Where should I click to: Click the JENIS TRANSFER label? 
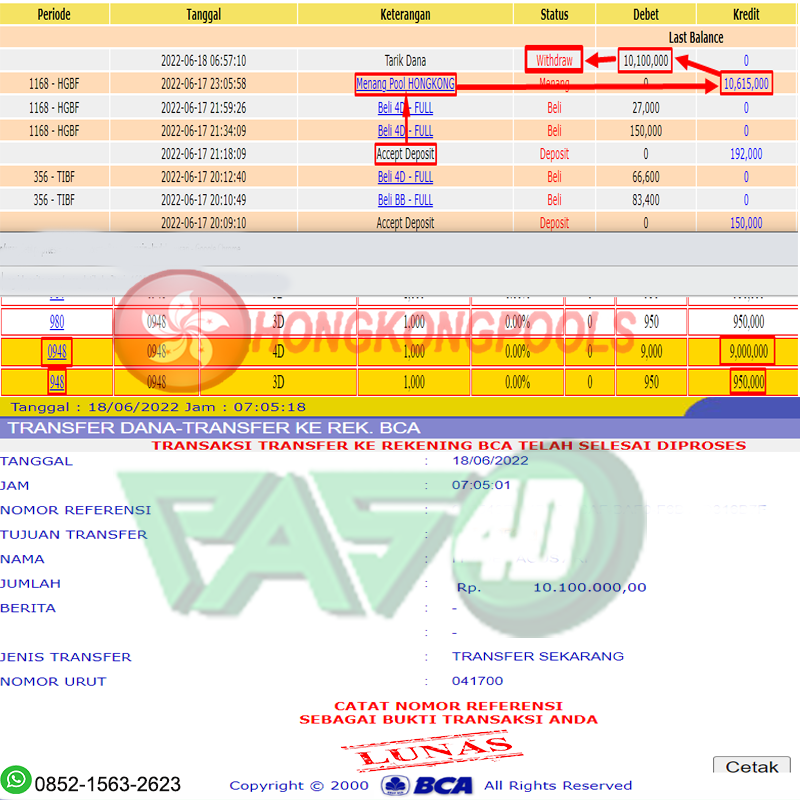65,657
